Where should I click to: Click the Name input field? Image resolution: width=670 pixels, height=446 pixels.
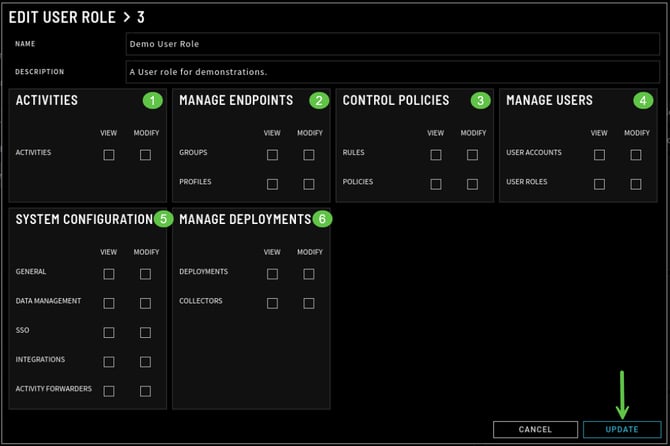click(x=393, y=44)
